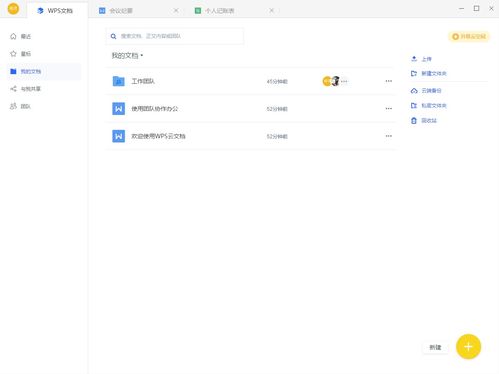Viewport: 499px width, 374px height.
Task: Switch to the 会议纪要 document tab
Action: (116, 11)
